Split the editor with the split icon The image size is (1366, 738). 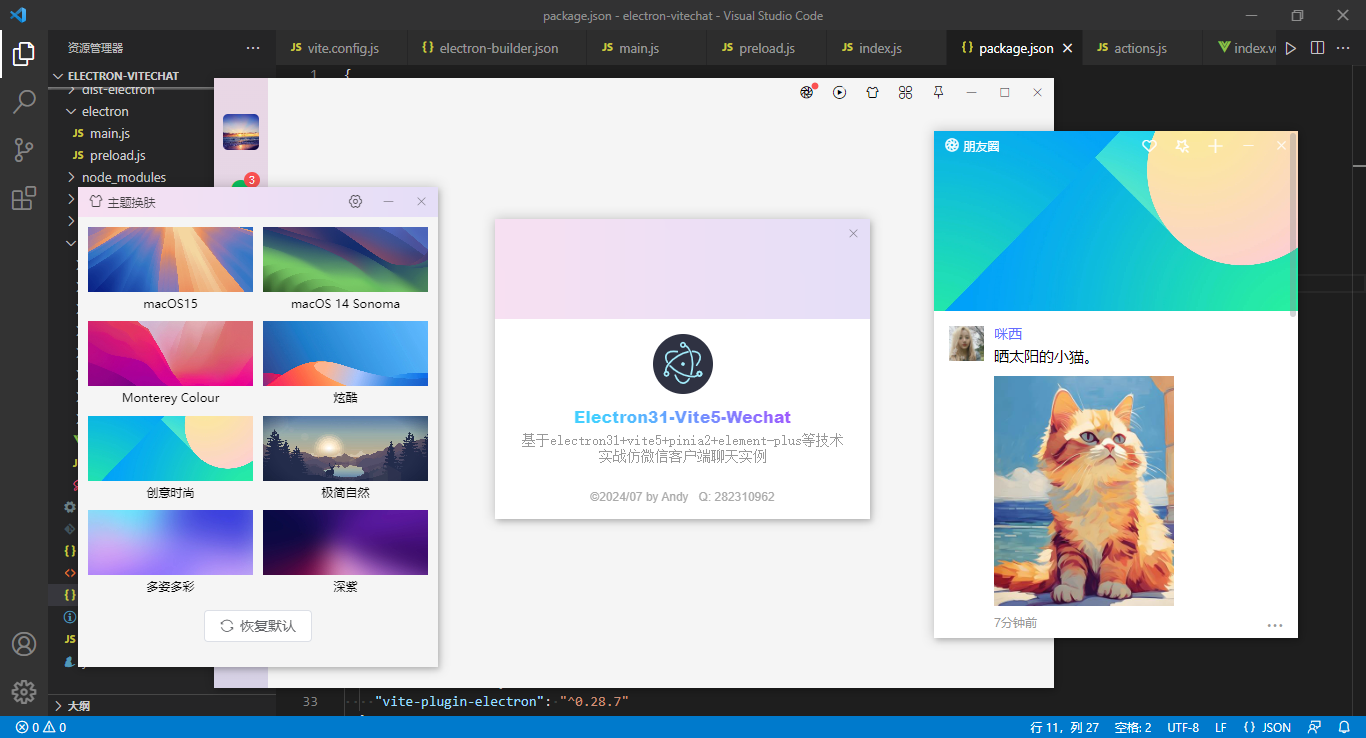click(1317, 48)
